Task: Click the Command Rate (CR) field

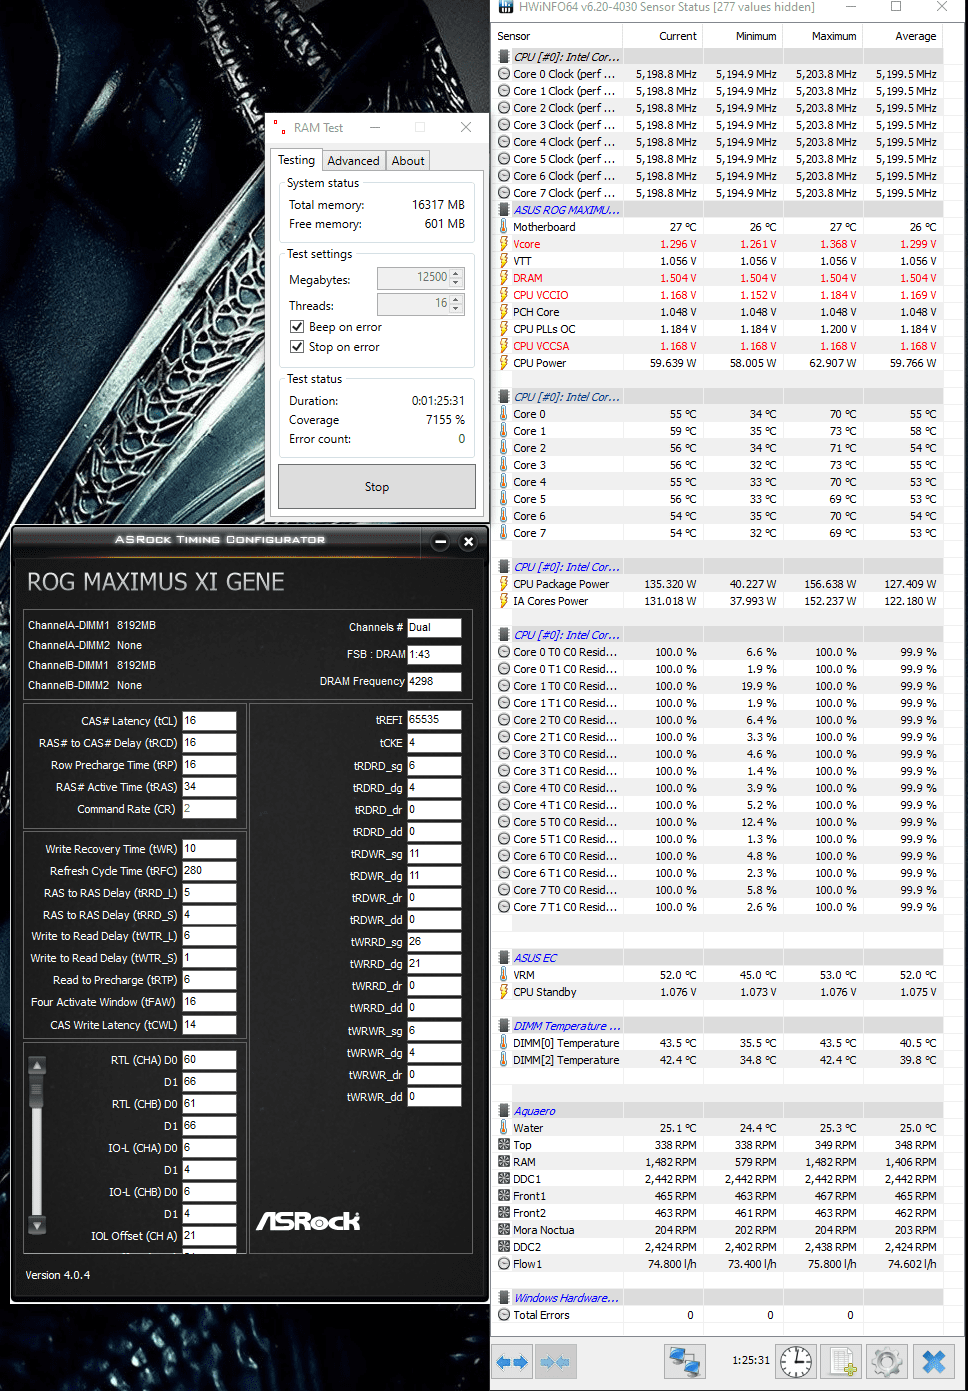Action: coord(209,809)
